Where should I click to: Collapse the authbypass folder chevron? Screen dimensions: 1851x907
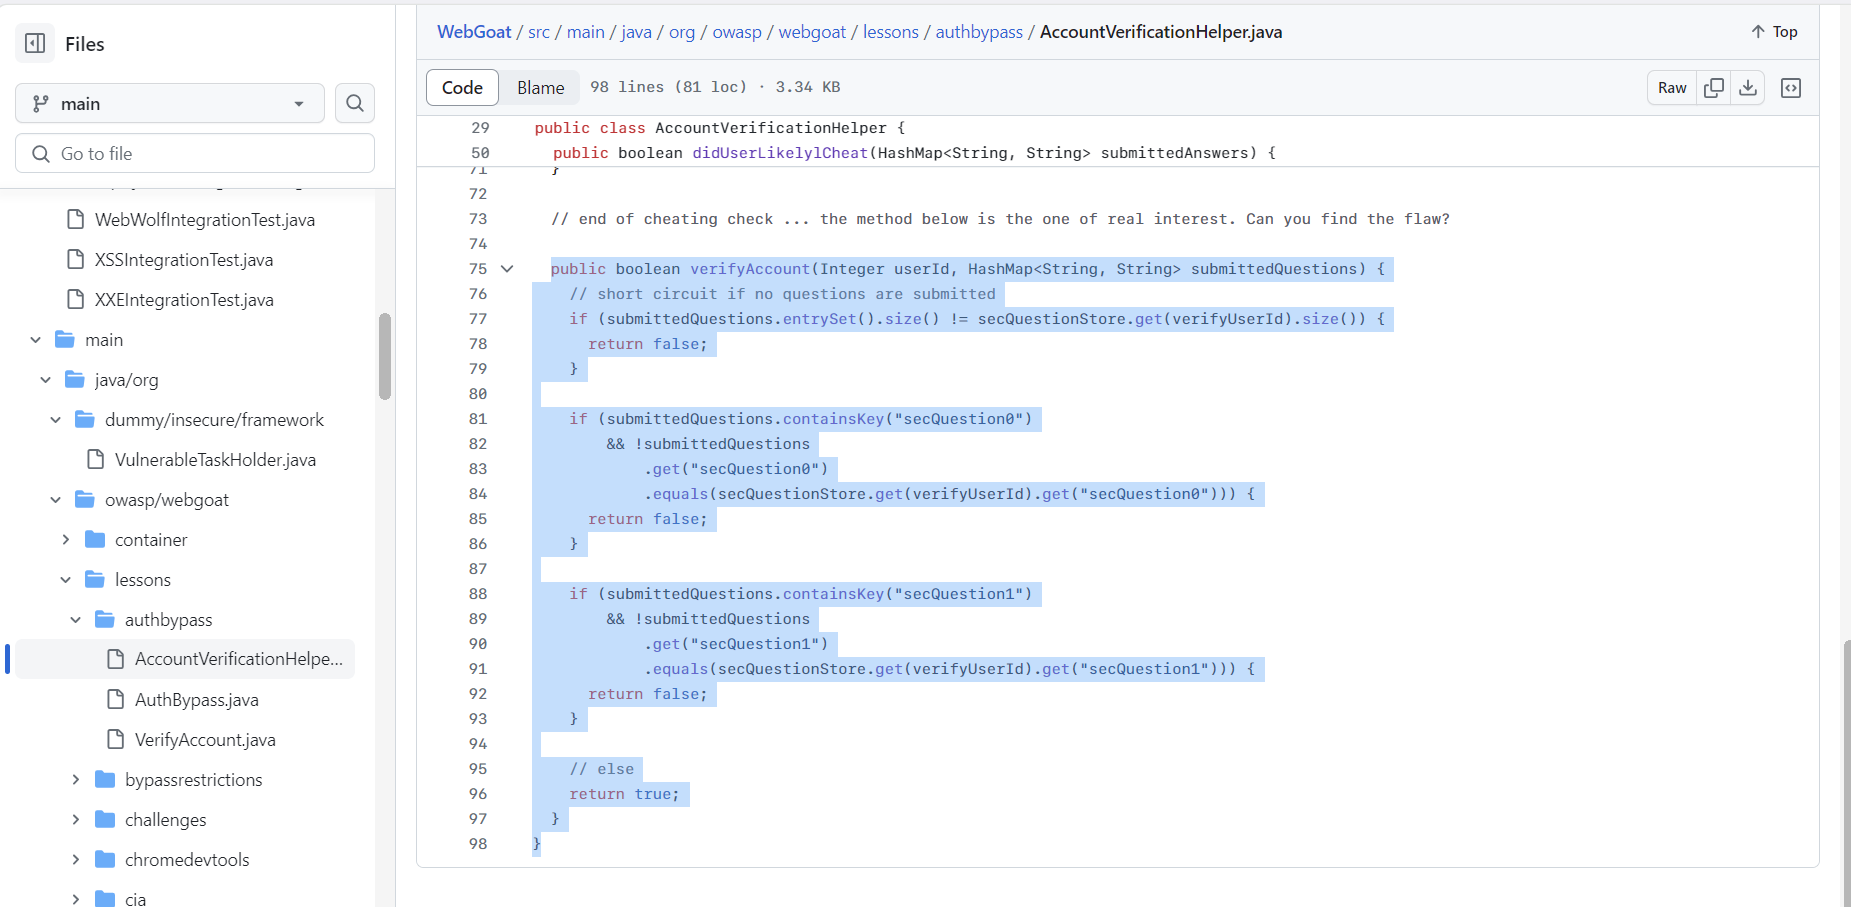coord(75,620)
